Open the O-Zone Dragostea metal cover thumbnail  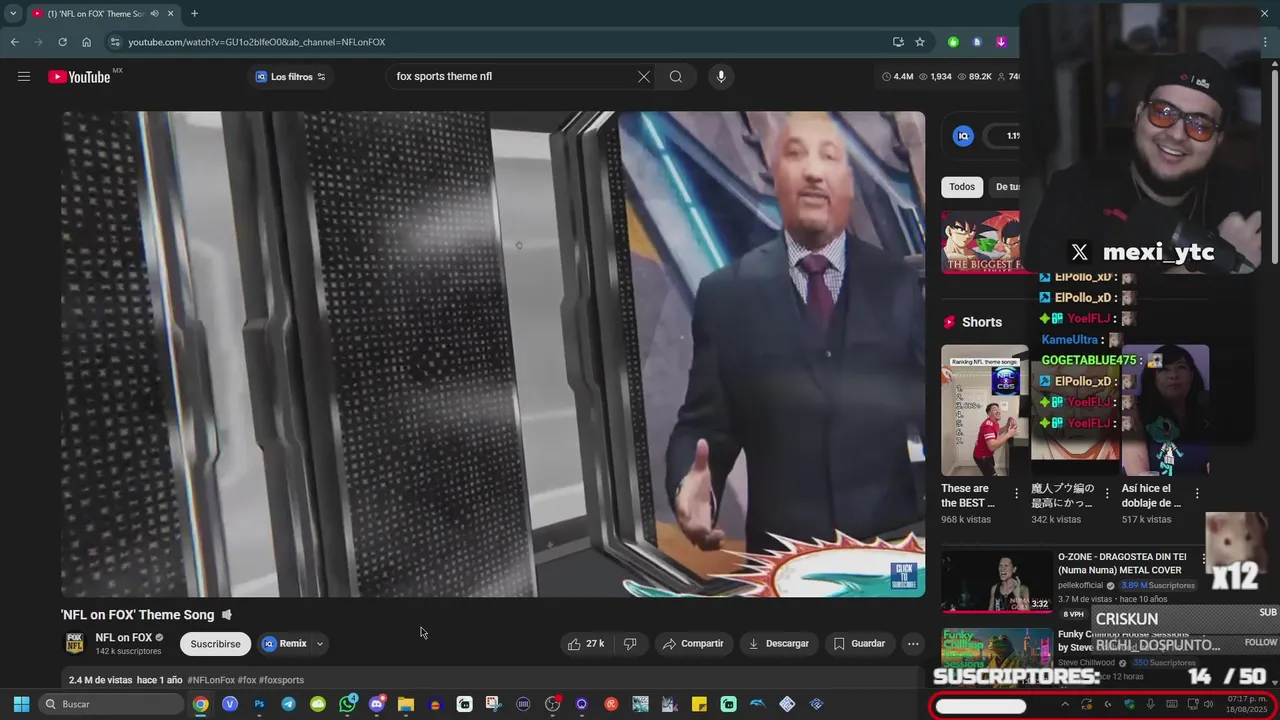click(997, 582)
